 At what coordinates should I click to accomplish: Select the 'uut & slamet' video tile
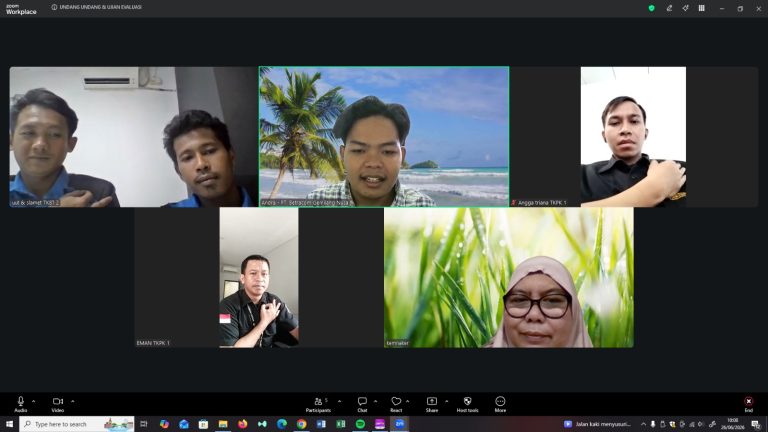[x=134, y=137]
